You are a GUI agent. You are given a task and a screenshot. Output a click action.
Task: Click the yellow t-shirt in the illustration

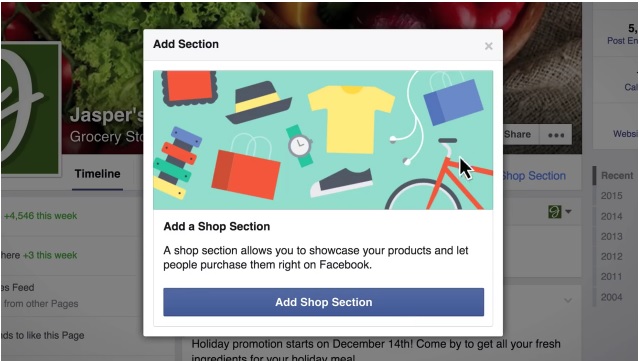351,119
